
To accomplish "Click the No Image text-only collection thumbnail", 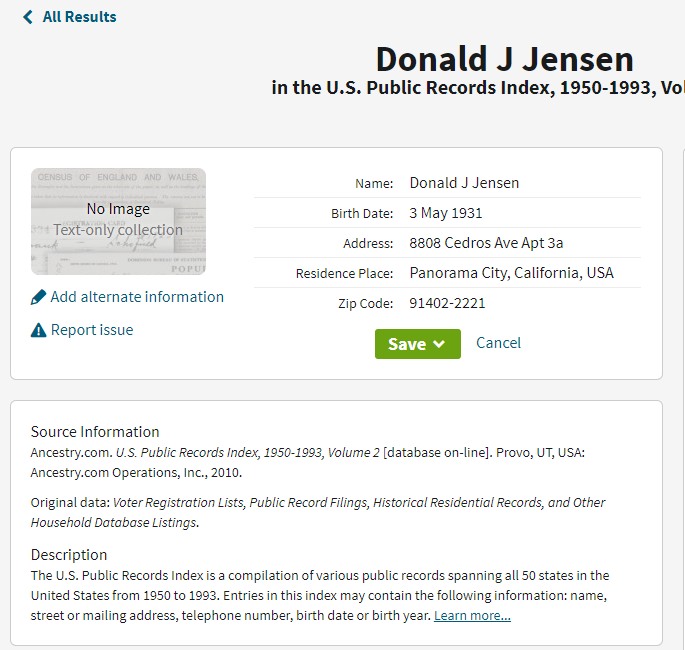I will coord(118,221).
